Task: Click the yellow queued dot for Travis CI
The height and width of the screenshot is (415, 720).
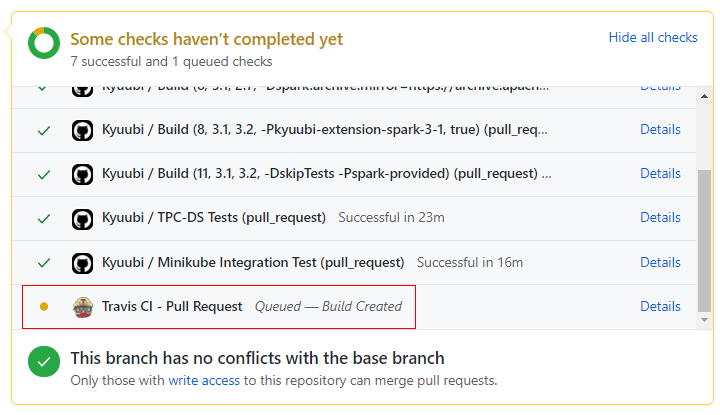Action: (44, 306)
